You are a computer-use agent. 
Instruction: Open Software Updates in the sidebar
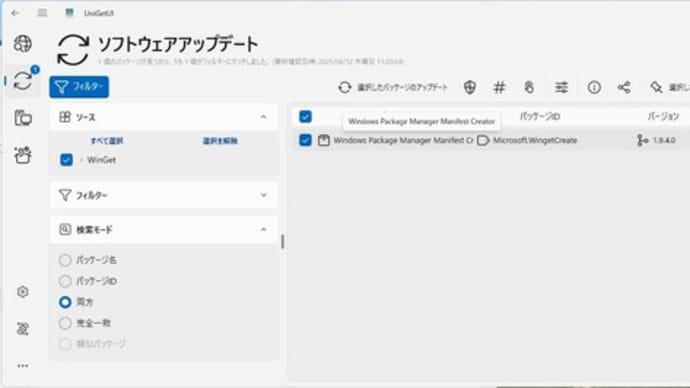point(23,81)
